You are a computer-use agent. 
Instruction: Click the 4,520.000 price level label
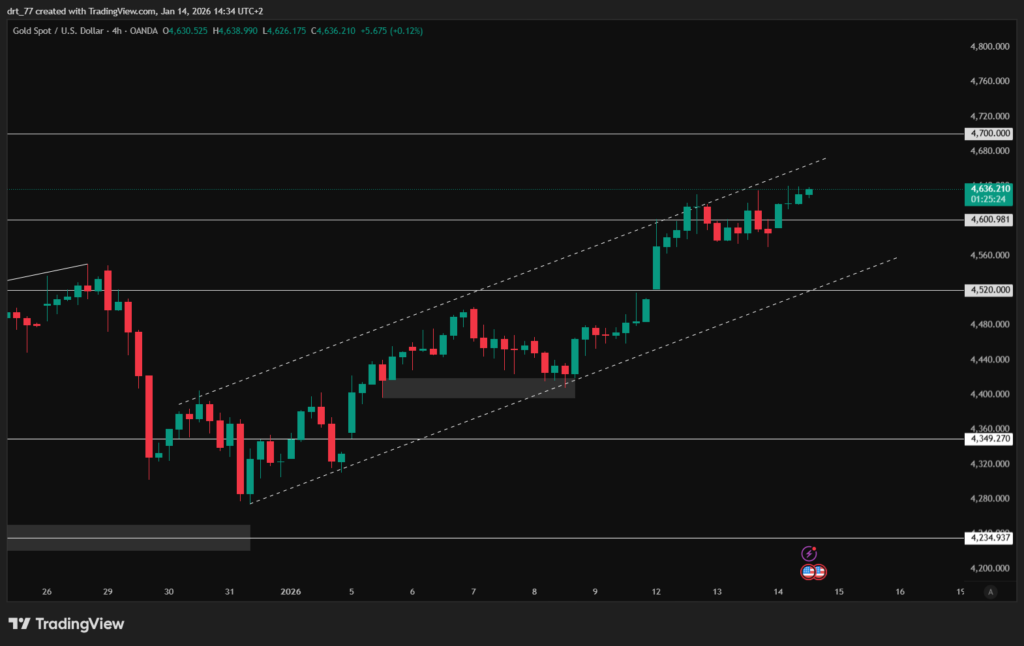pyautogui.click(x=989, y=291)
